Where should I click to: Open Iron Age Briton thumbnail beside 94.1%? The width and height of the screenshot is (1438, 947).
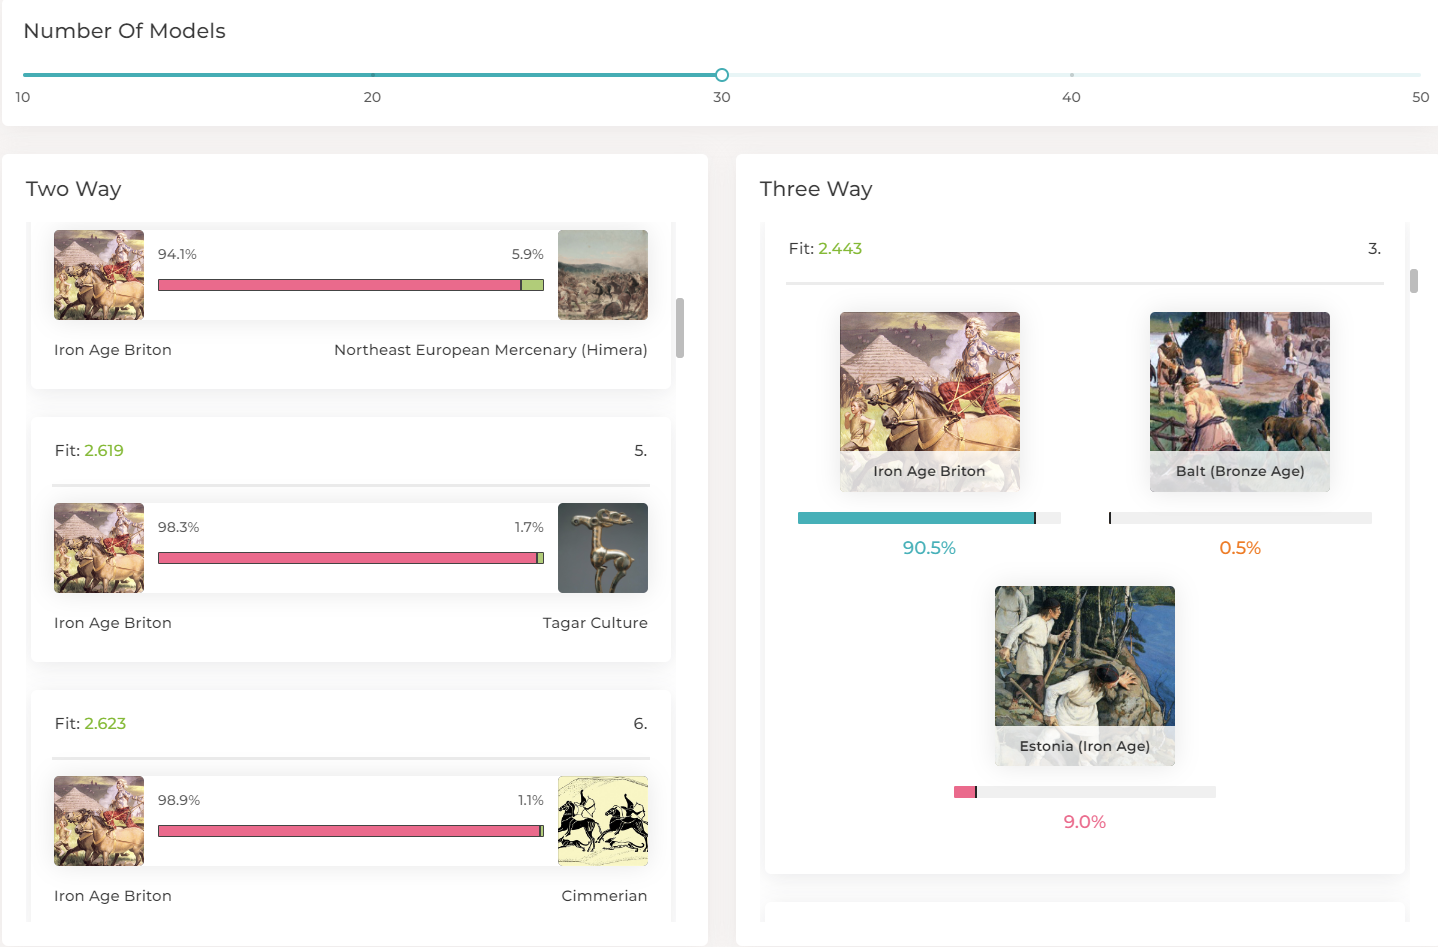99,275
